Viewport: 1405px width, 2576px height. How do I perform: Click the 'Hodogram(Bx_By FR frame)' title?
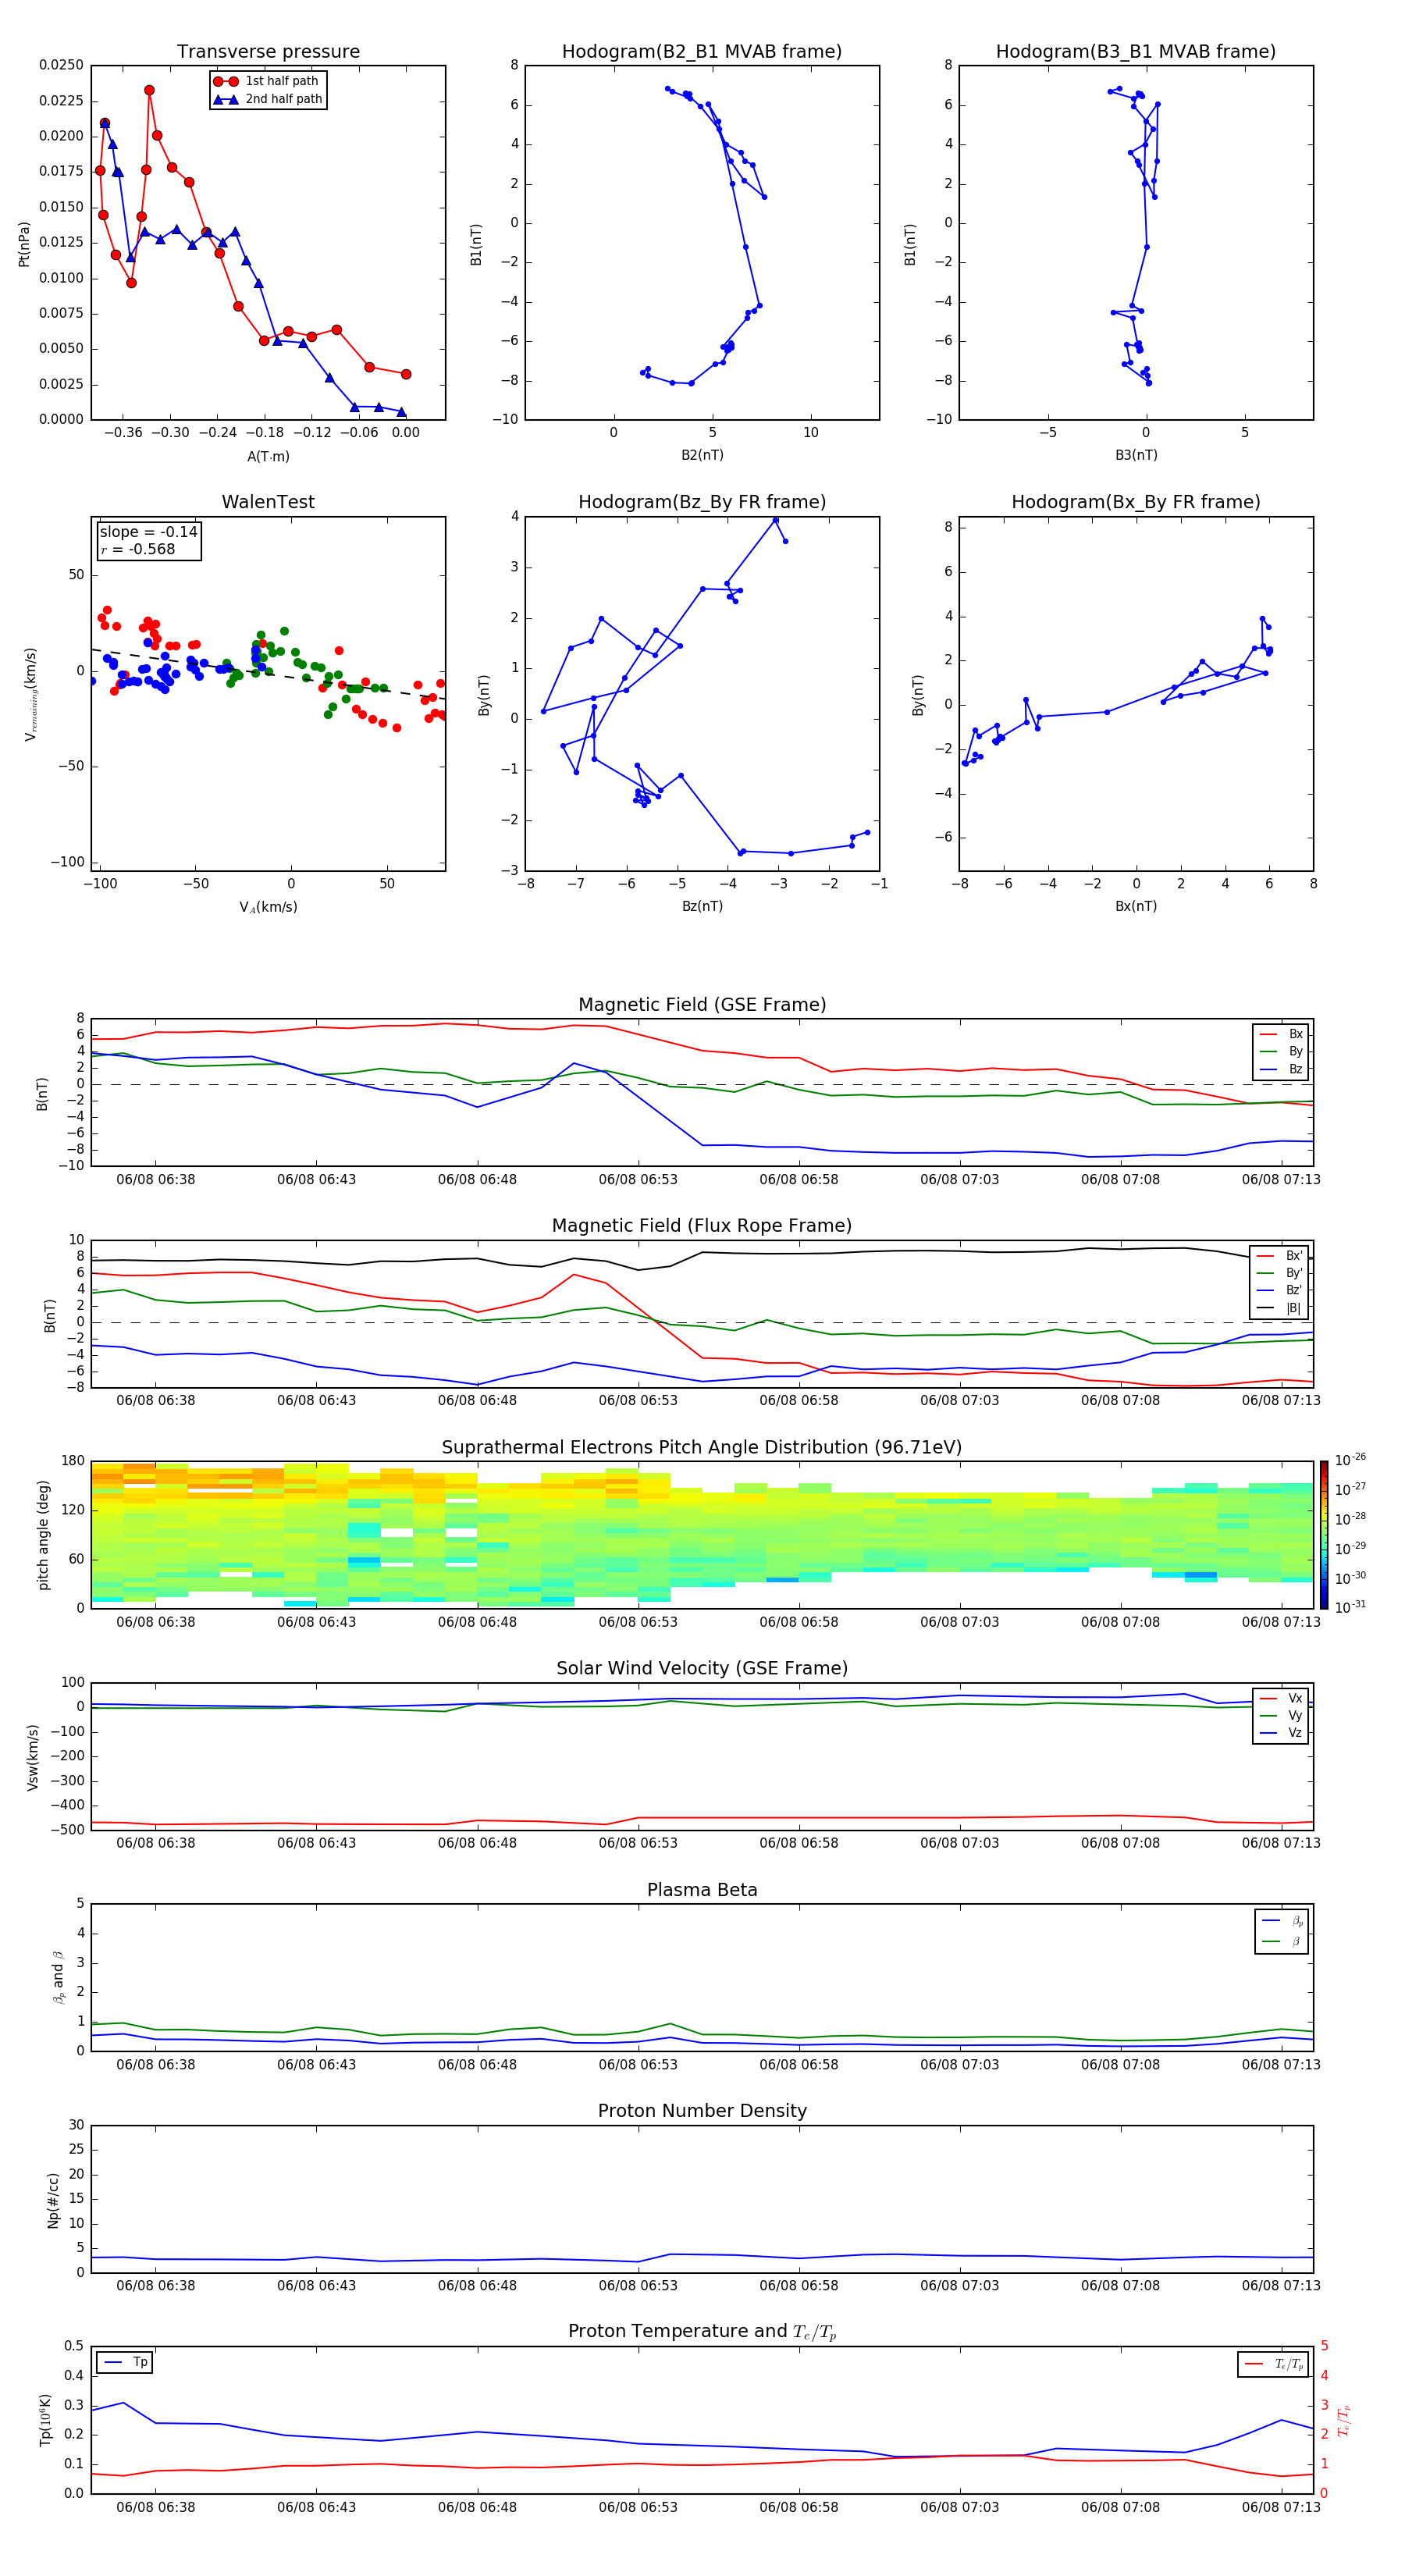(1136, 502)
